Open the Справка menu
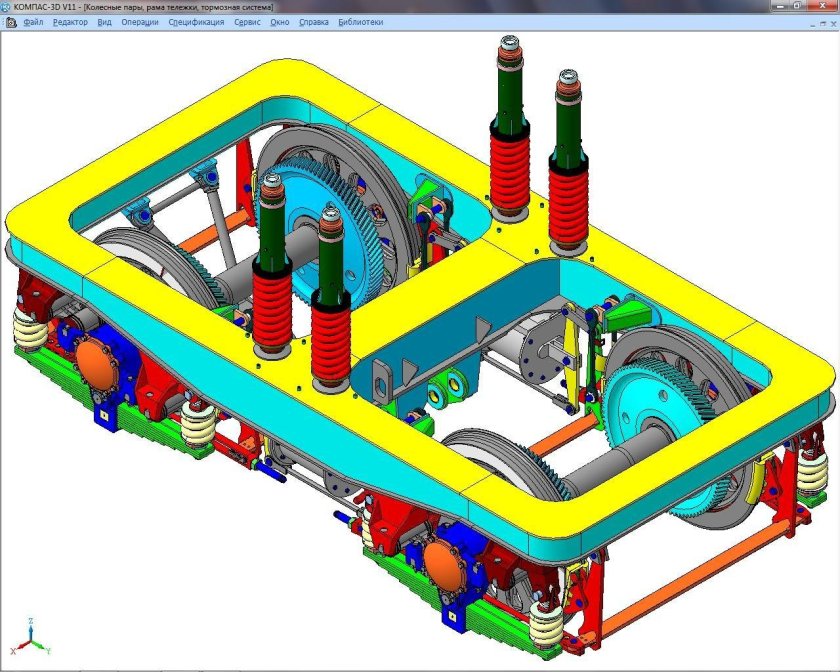Image resolution: width=840 pixels, height=672 pixels. (314, 21)
